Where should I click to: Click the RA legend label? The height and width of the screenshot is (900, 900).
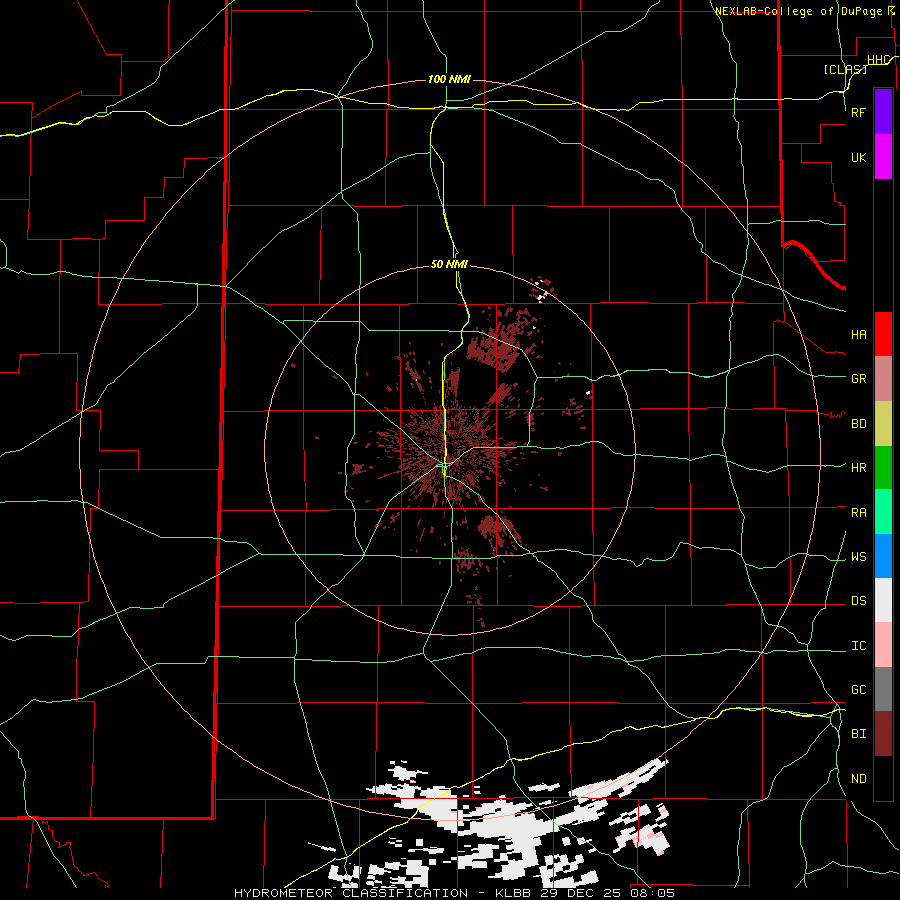point(858,513)
